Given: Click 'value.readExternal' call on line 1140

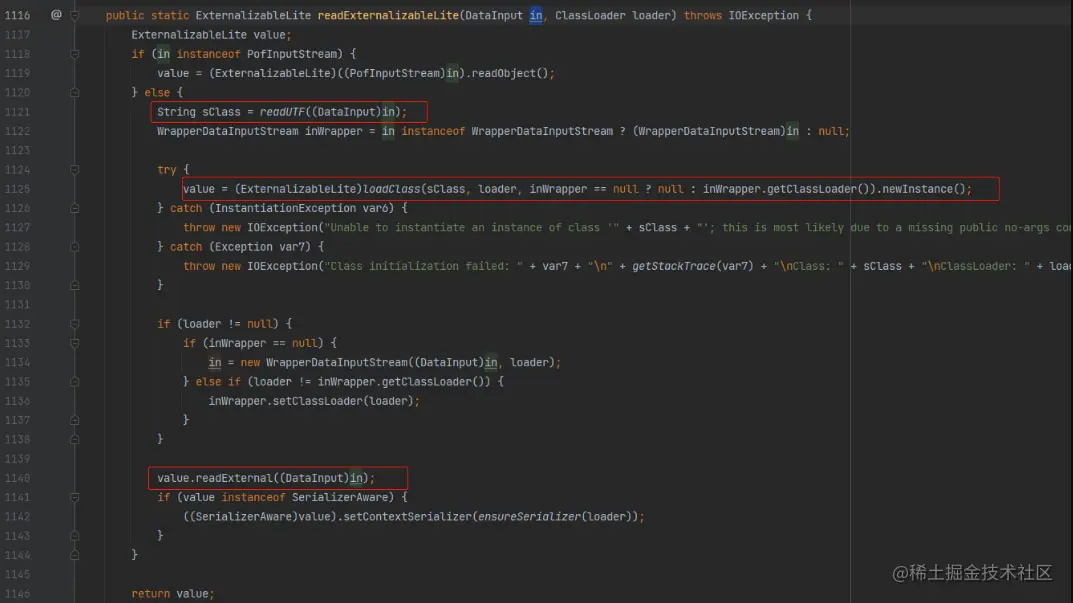Looking at the screenshot, I should [x=215, y=478].
